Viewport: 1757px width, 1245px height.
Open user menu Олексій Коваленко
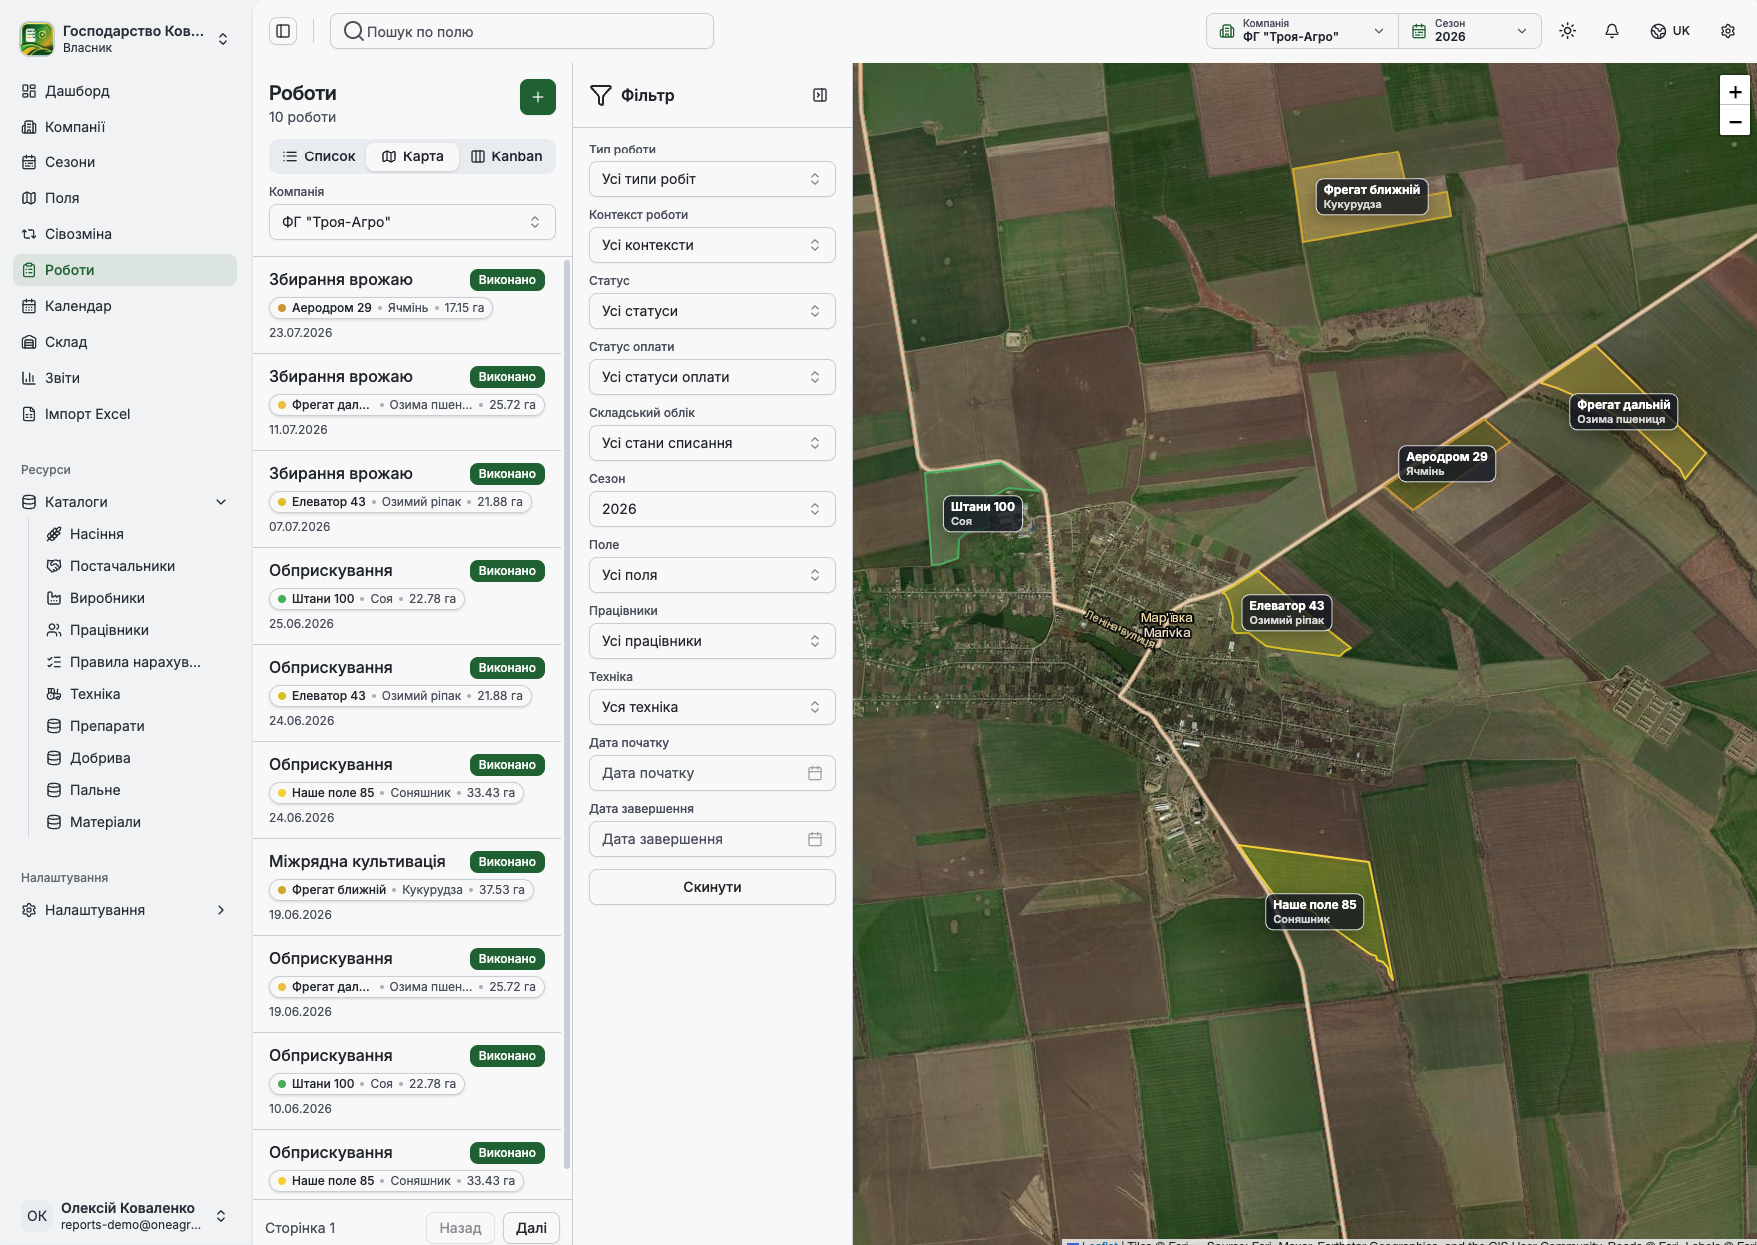(125, 1216)
